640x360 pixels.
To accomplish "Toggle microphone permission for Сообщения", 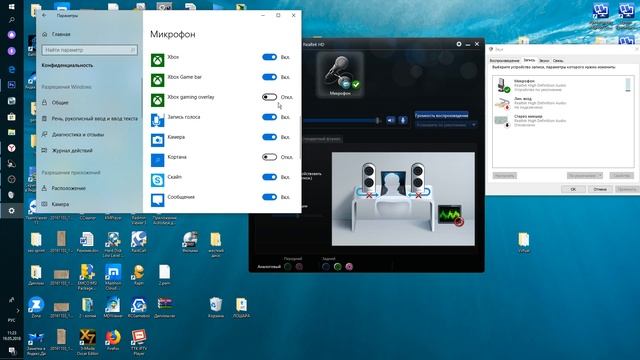I will tap(269, 197).
